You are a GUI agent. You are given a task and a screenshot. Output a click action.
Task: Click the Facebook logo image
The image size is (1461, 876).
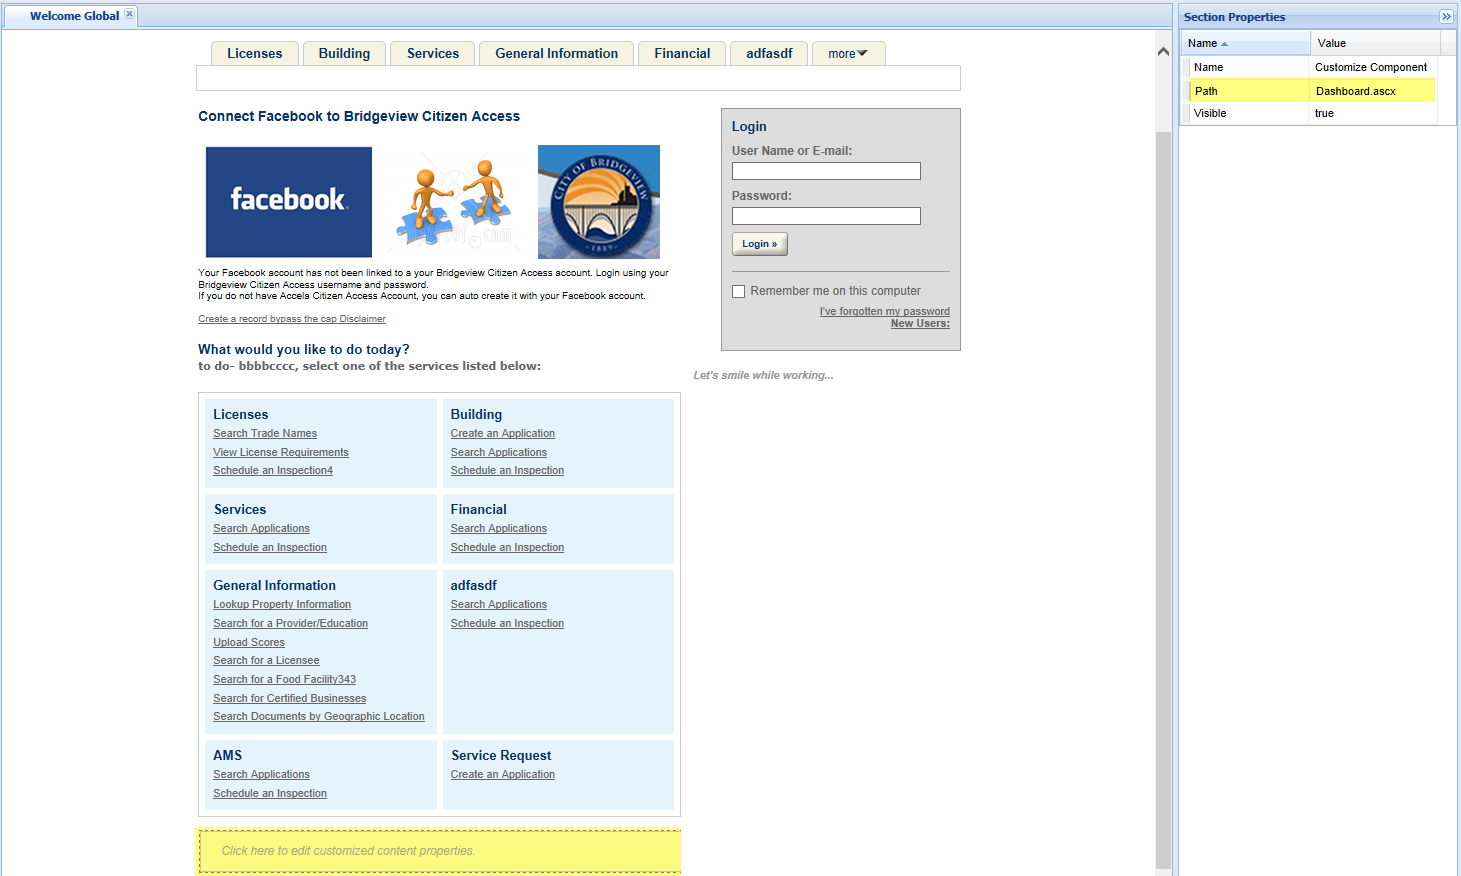pos(288,202)
